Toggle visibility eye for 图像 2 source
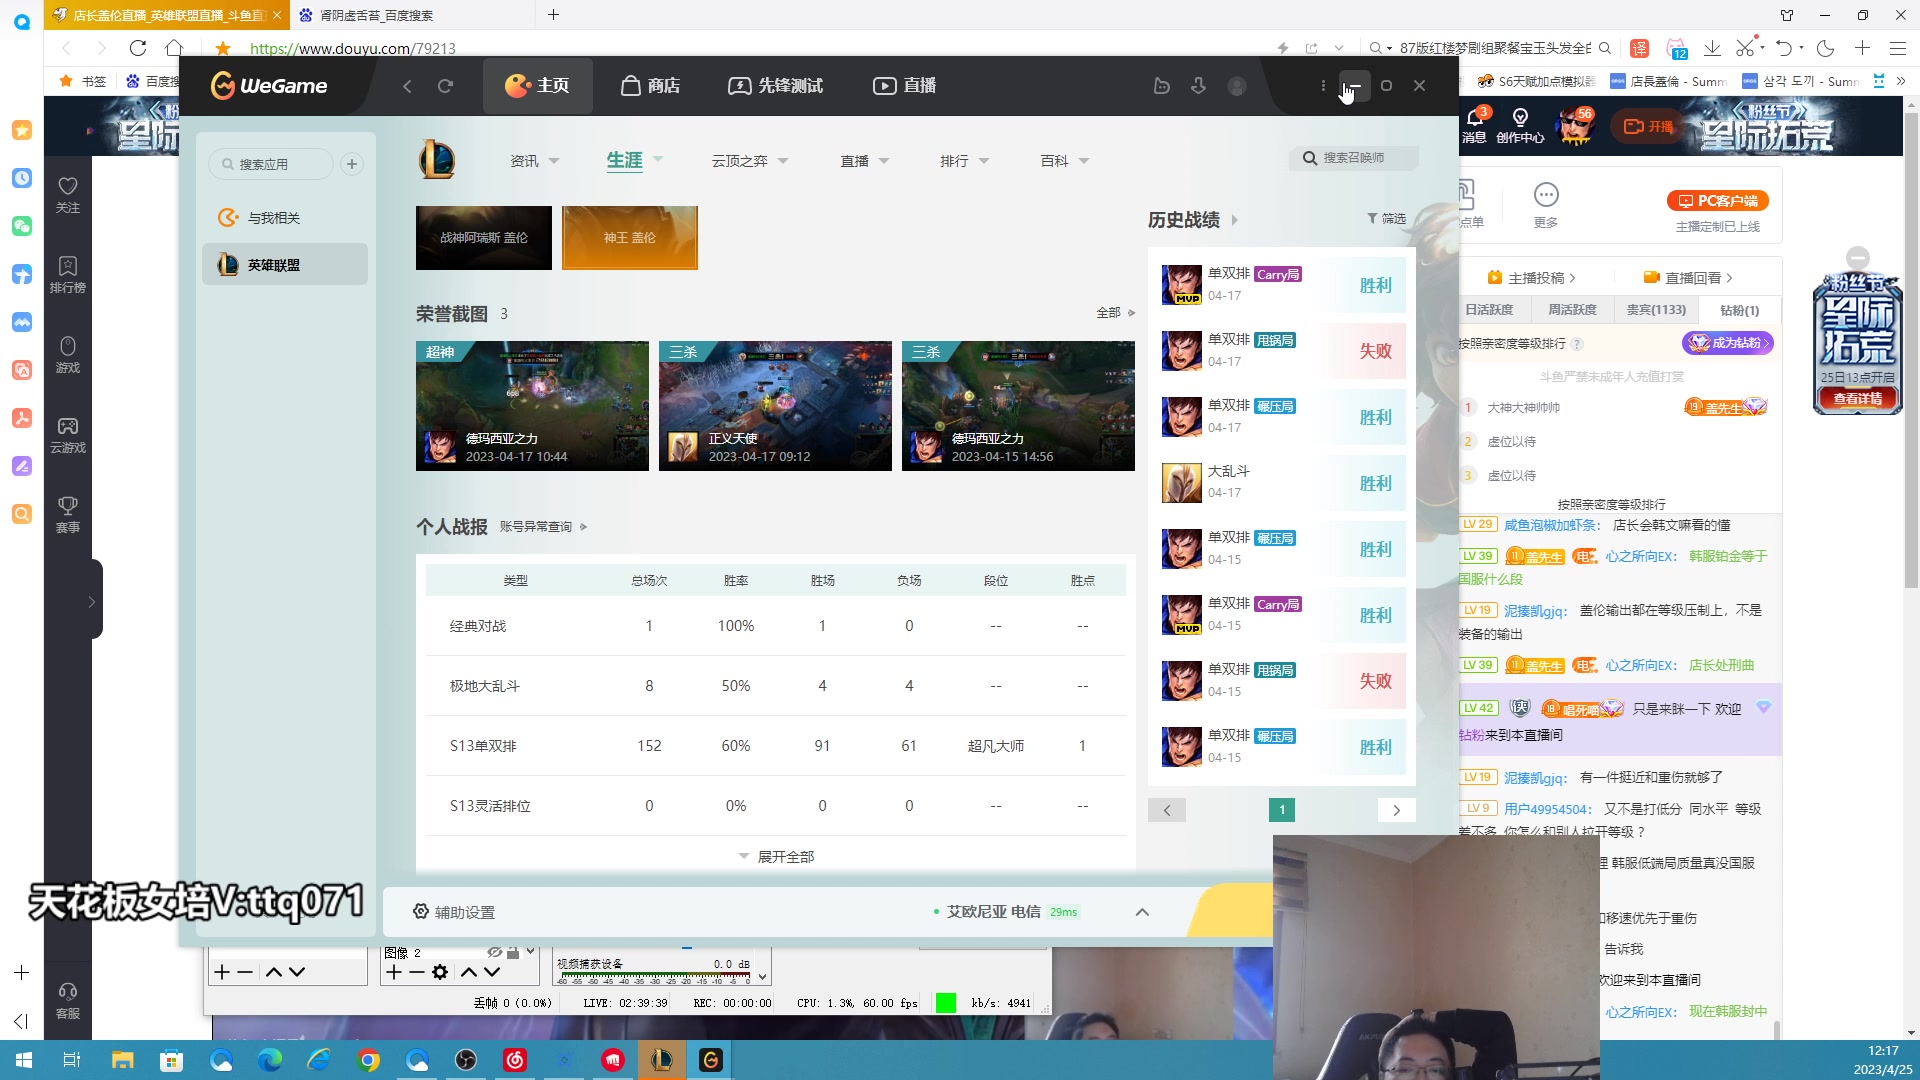 click(494, 952)
